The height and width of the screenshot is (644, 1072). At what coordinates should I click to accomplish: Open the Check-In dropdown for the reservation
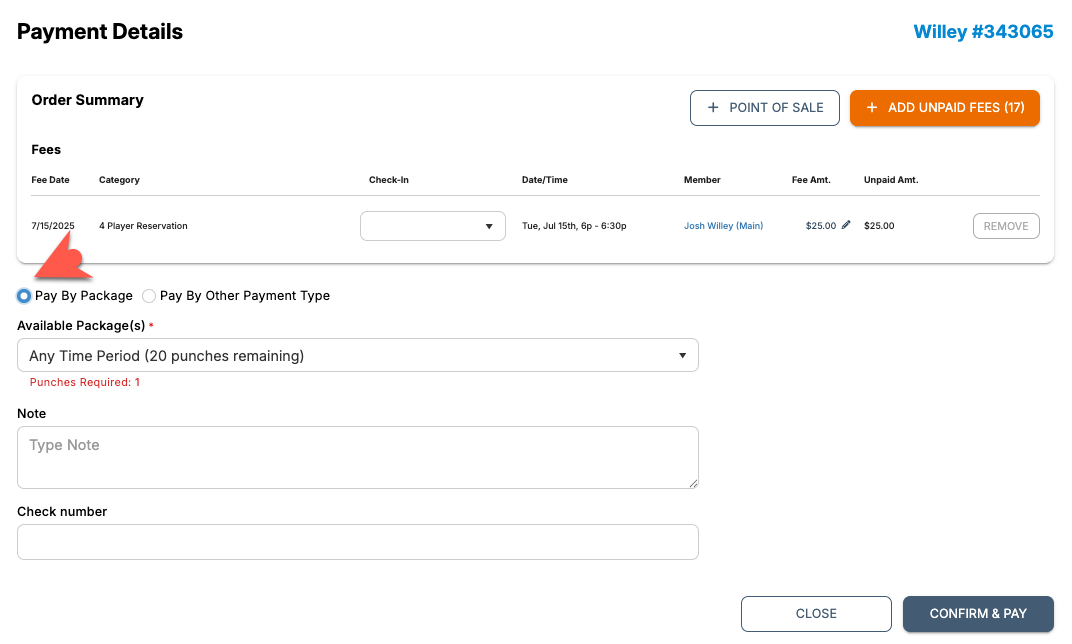click(432, 226)
